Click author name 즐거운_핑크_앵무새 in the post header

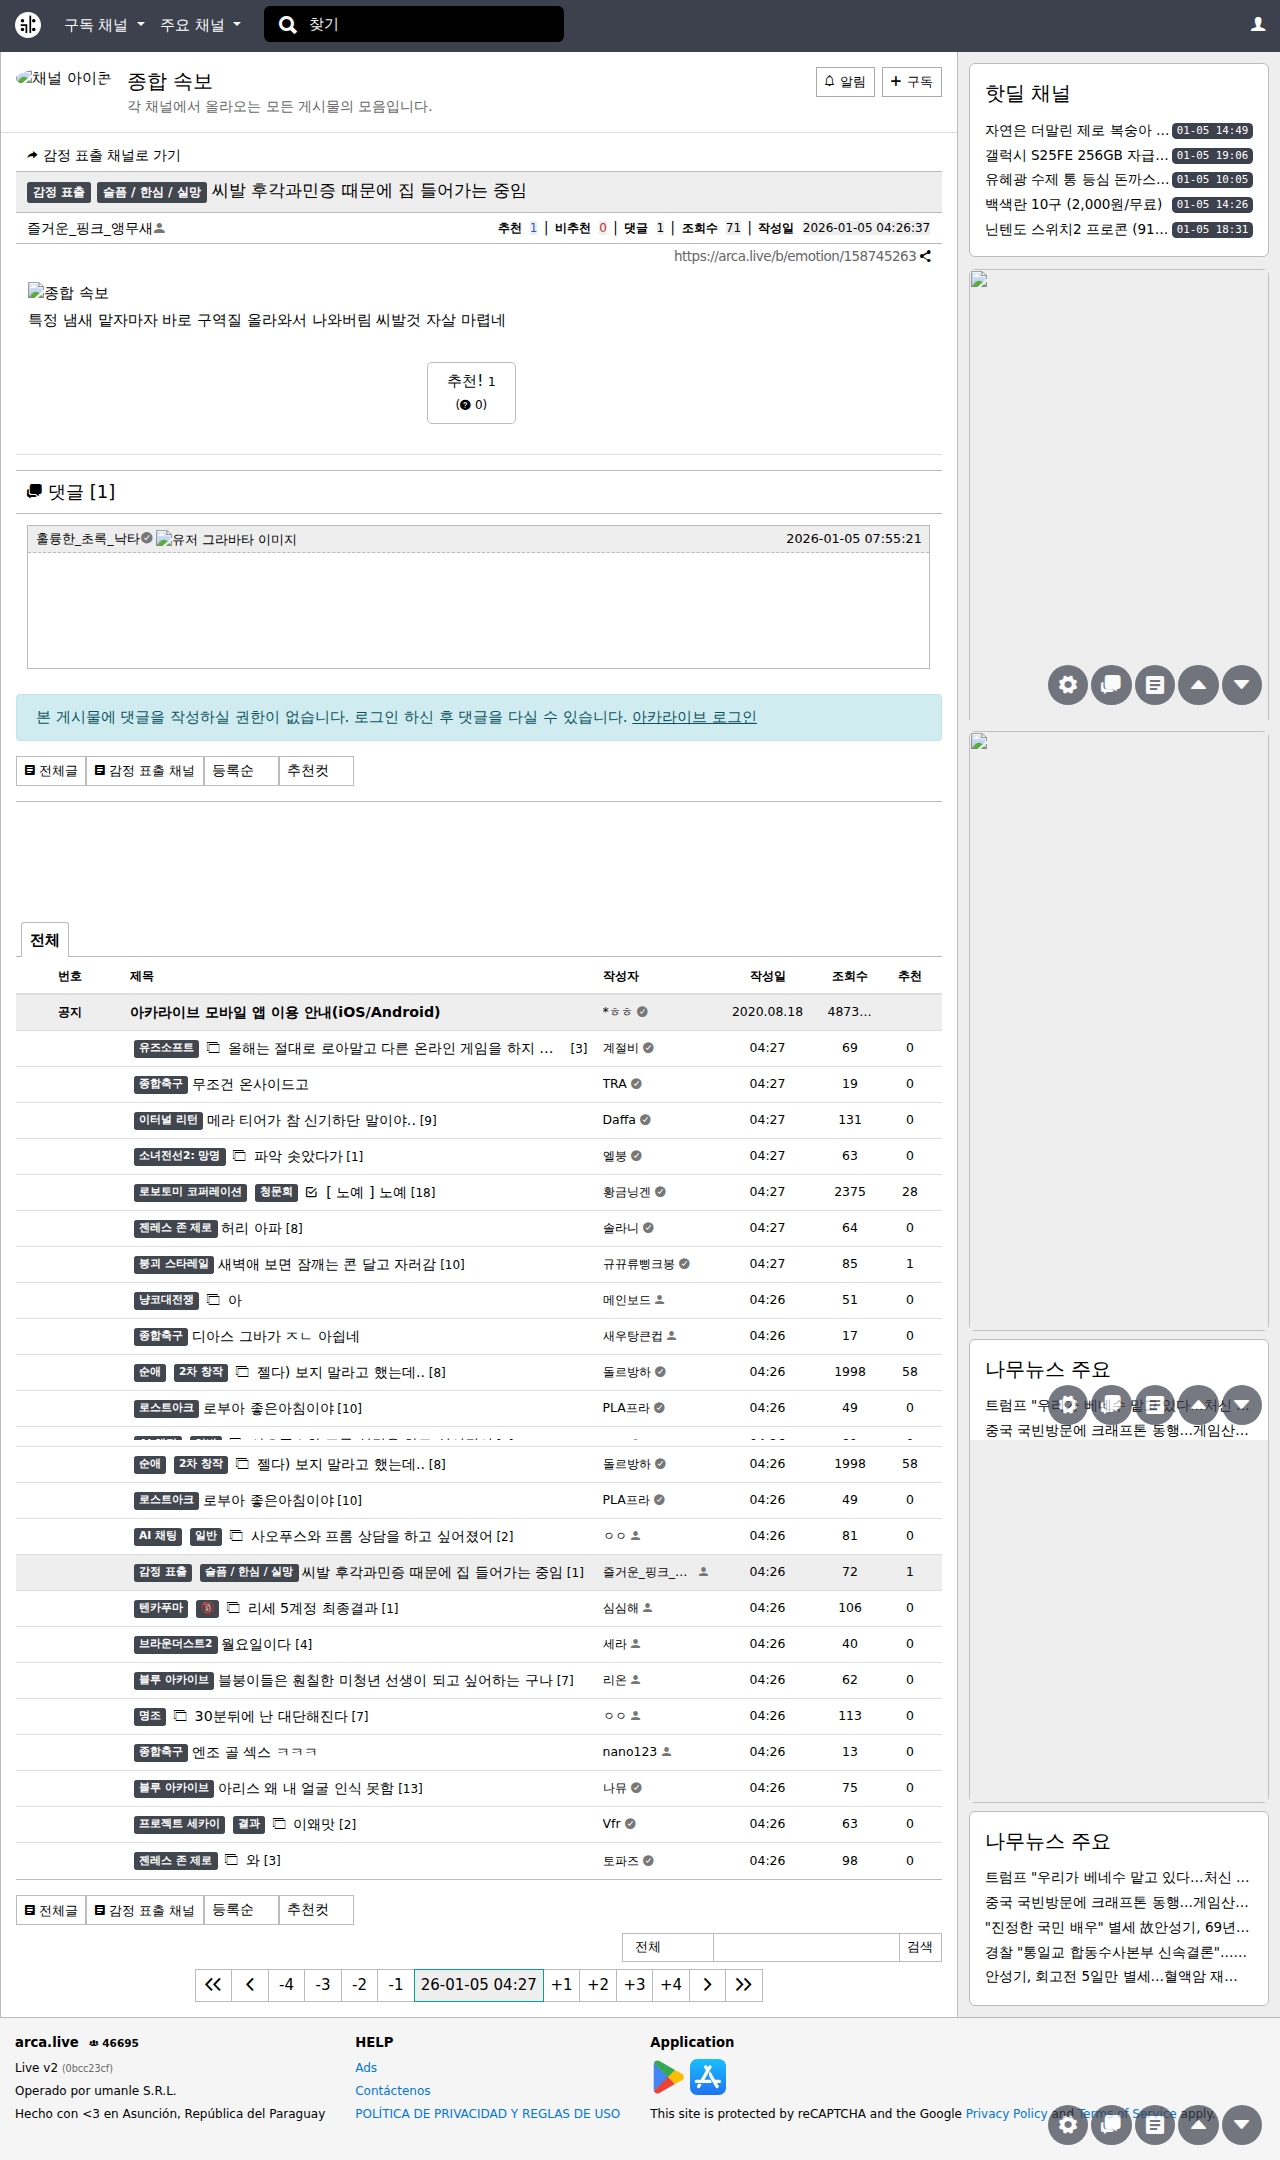click(91, 228)
